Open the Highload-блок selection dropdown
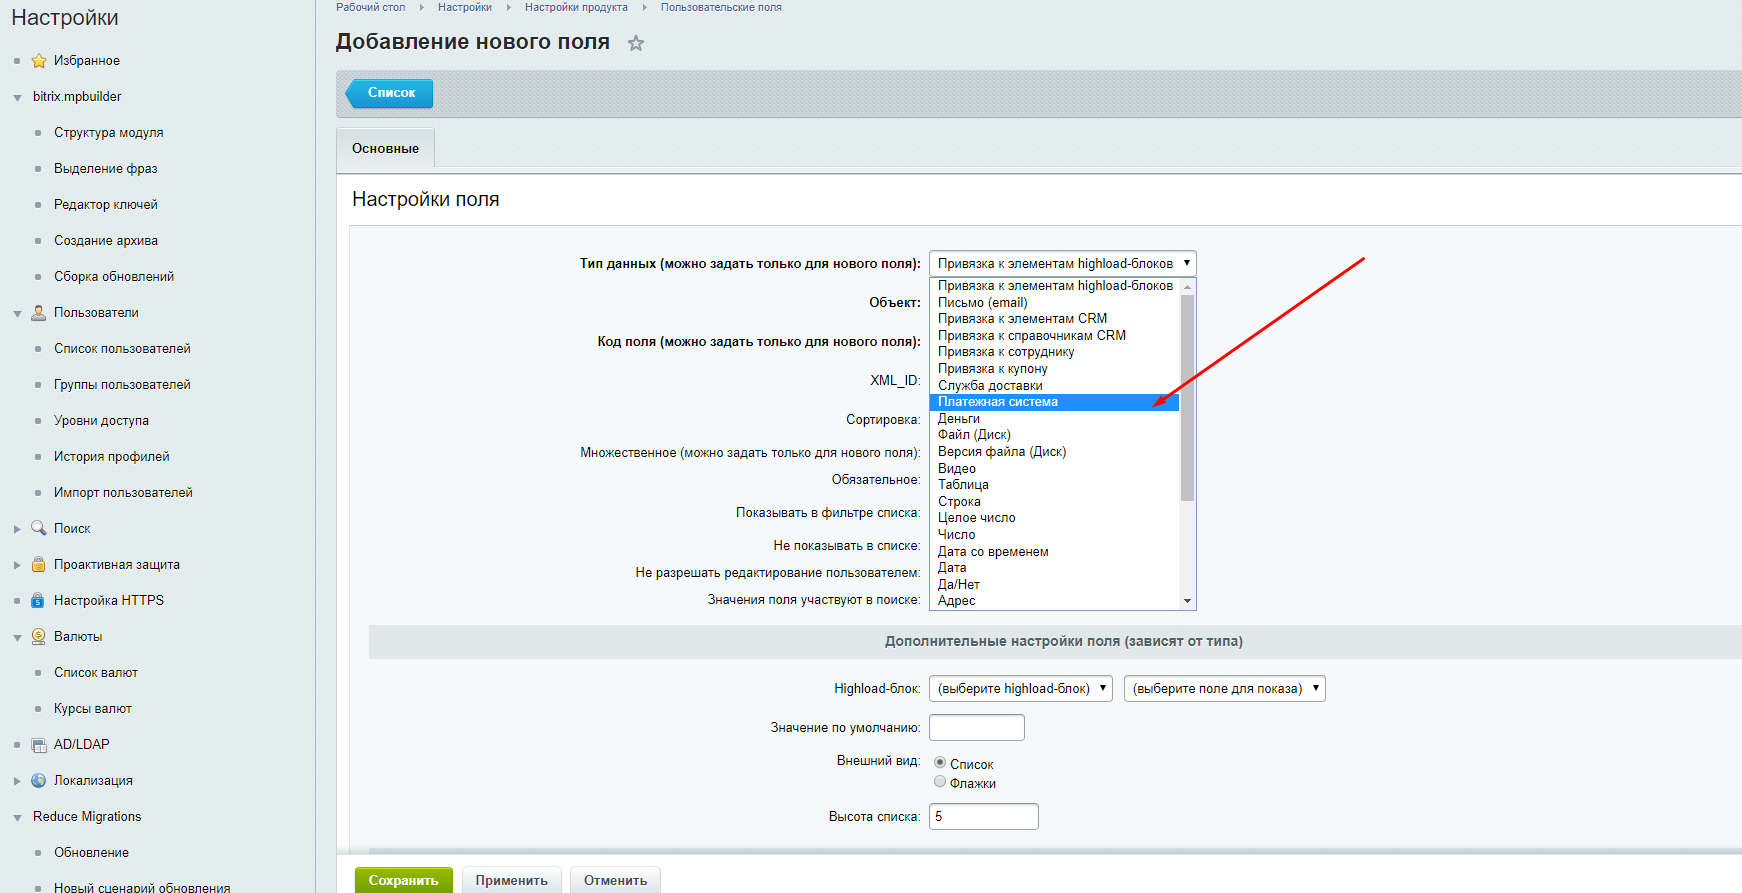This screenshot has width=1742, height=893. [x=1020, y=688]
